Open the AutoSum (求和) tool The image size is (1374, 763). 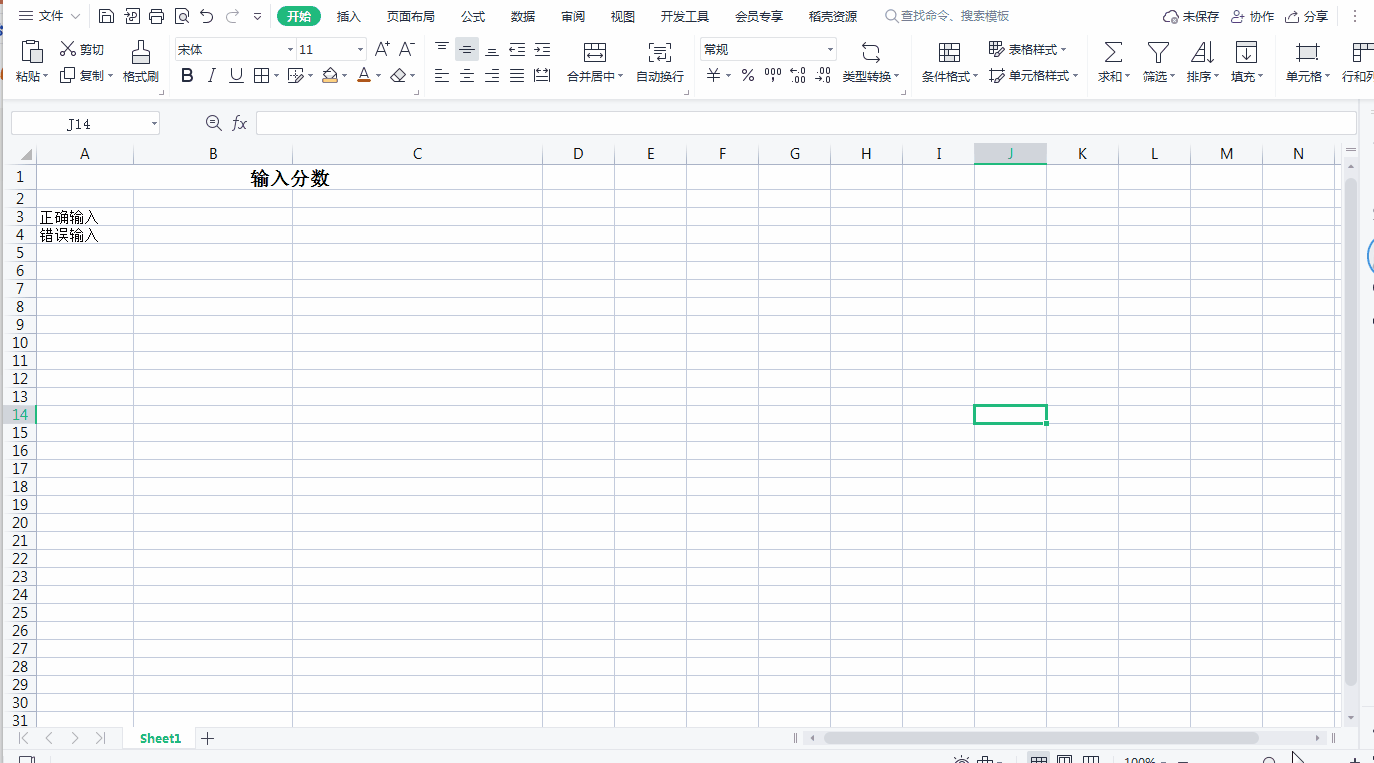(1113, 52)
